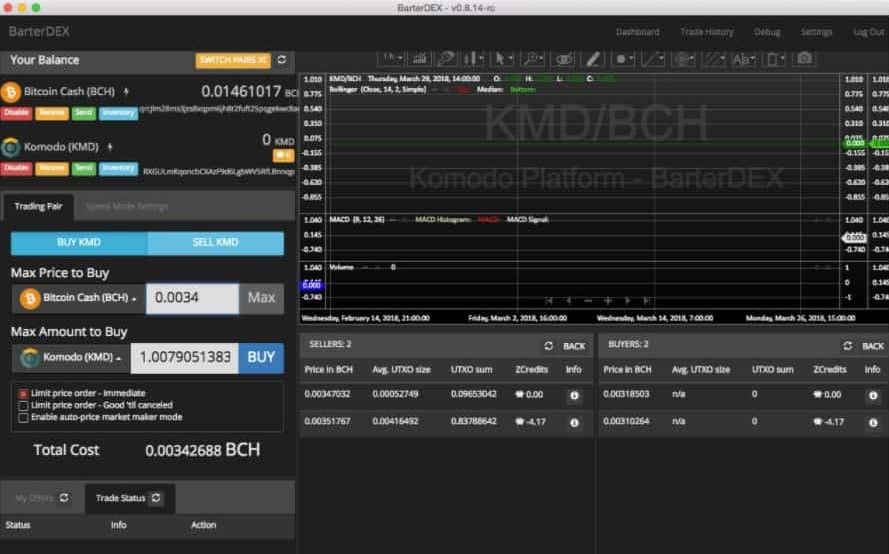Click the refresh icon on Trade Status tab

point(156,498)
